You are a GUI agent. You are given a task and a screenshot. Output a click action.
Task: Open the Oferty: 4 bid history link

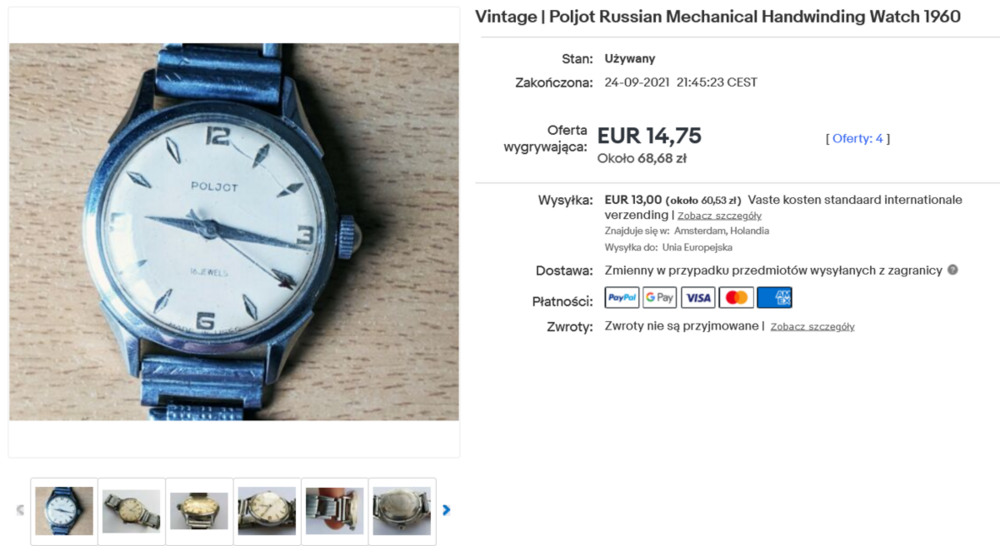click(x=858, y=138)
